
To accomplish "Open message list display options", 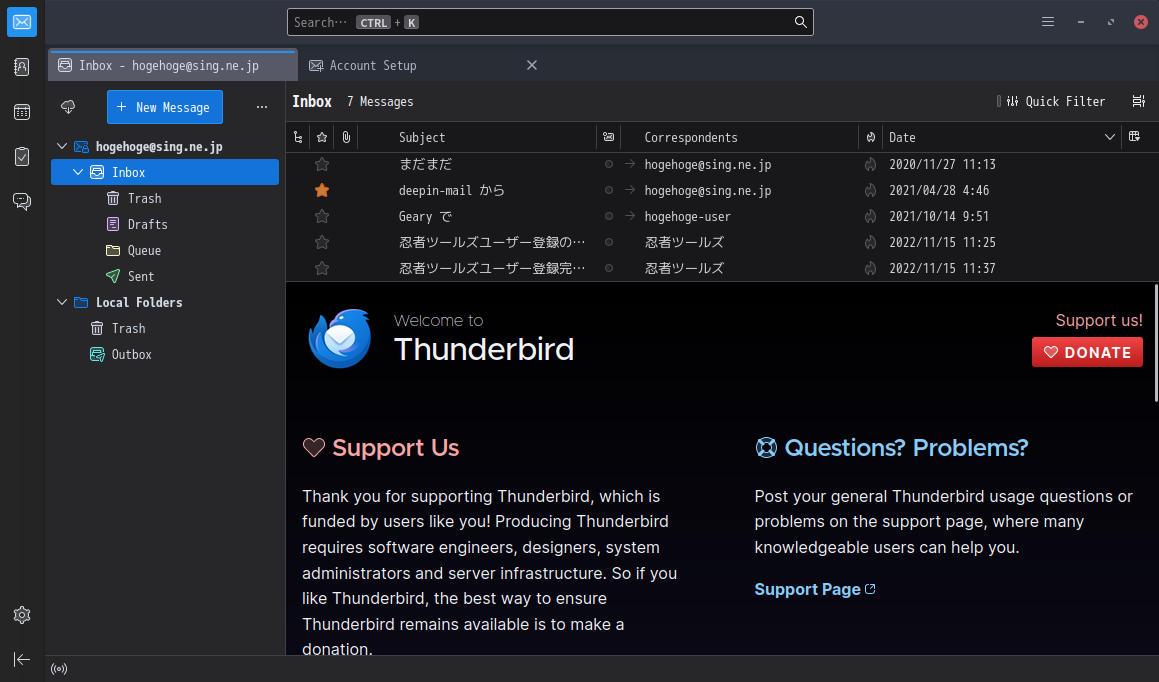I will pos(1138,101).
